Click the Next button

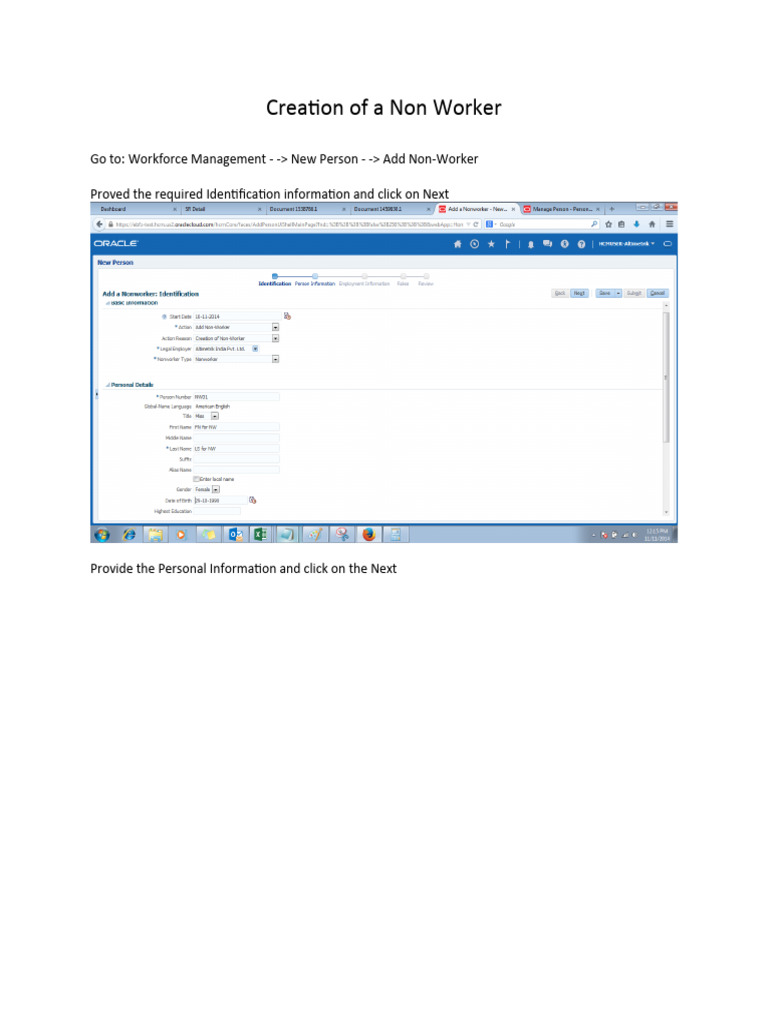coord(579,293)
